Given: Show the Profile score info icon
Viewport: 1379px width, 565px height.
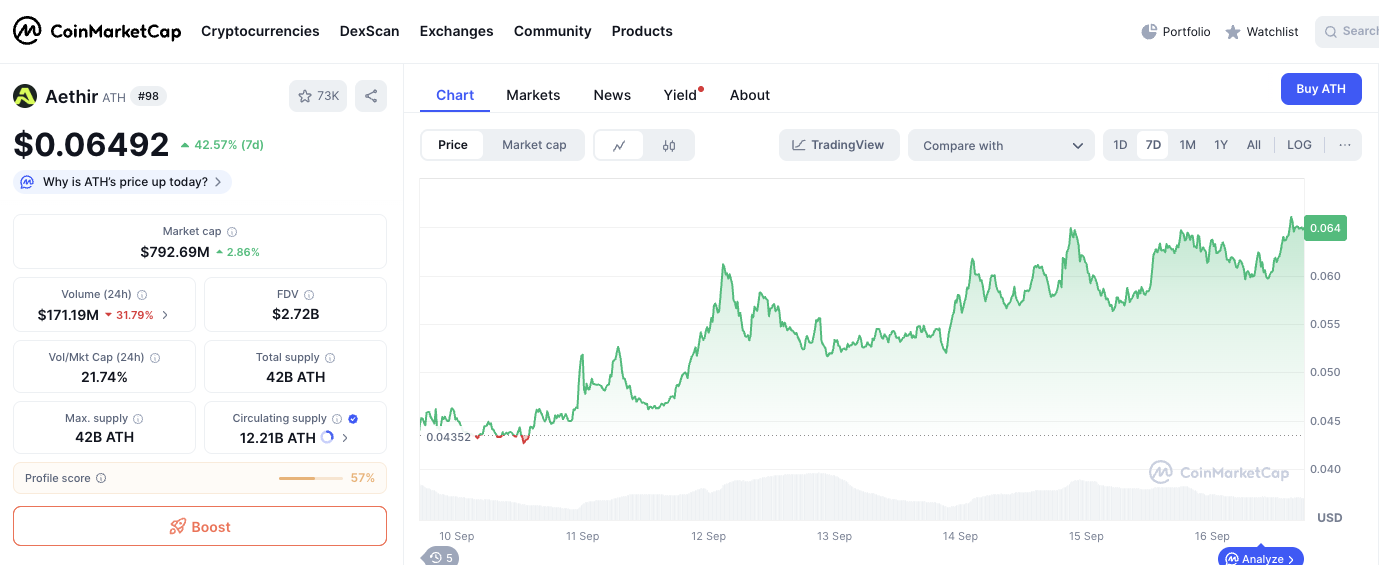Looking at the screenshot, I should pos(101,478).
